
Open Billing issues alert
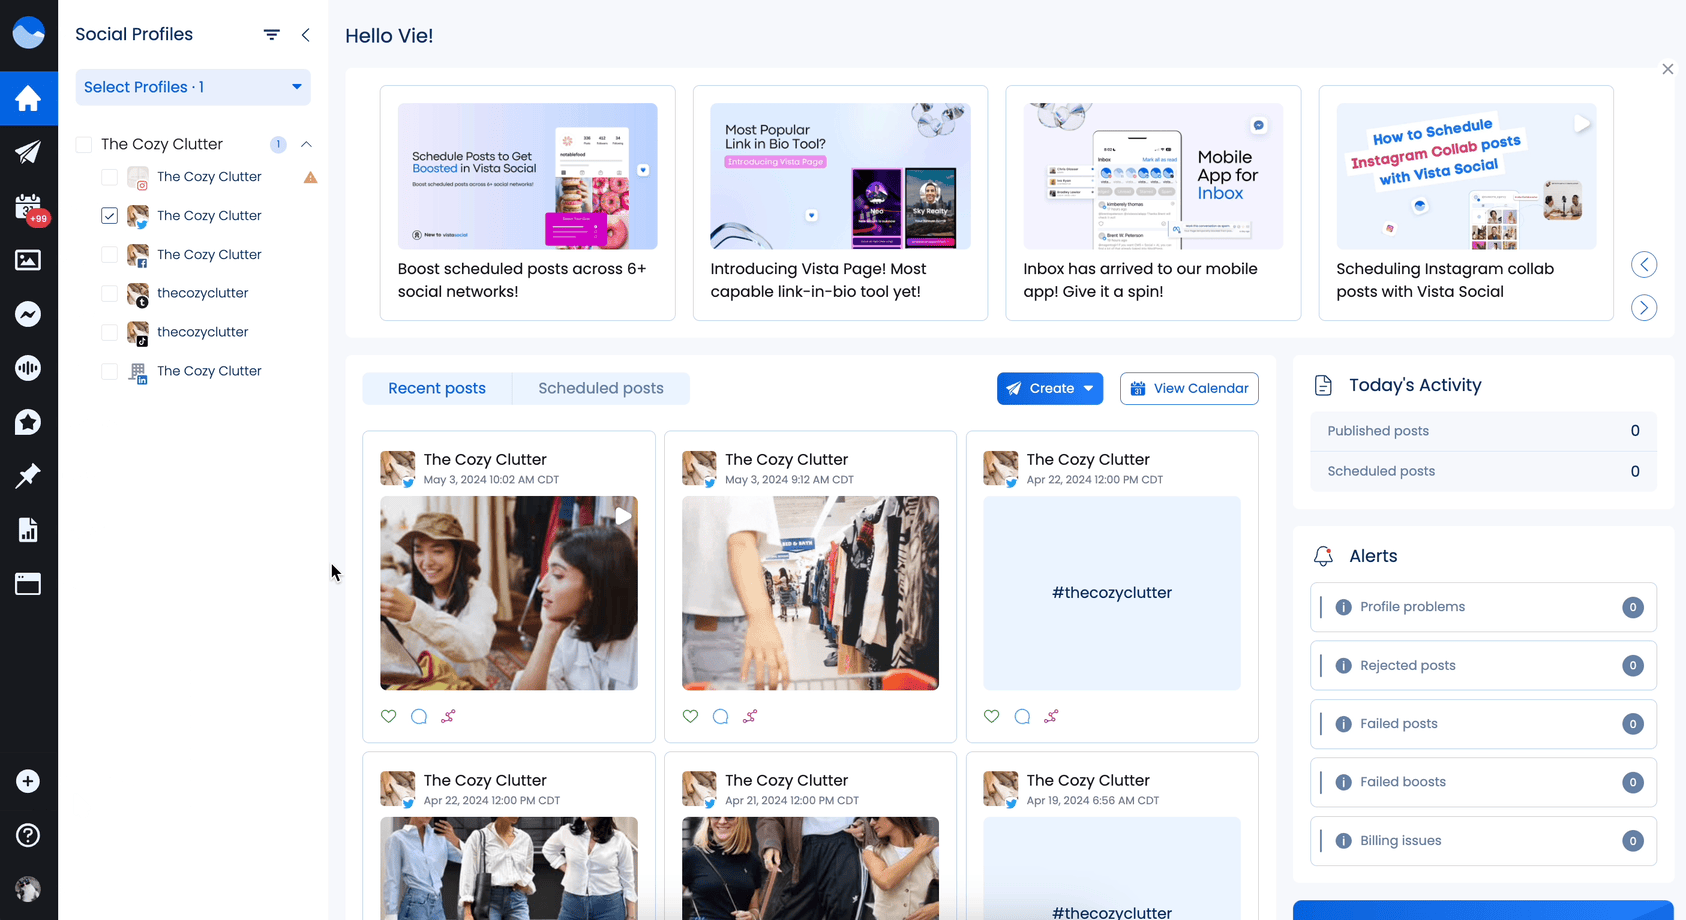click(x=1483, y=841)
